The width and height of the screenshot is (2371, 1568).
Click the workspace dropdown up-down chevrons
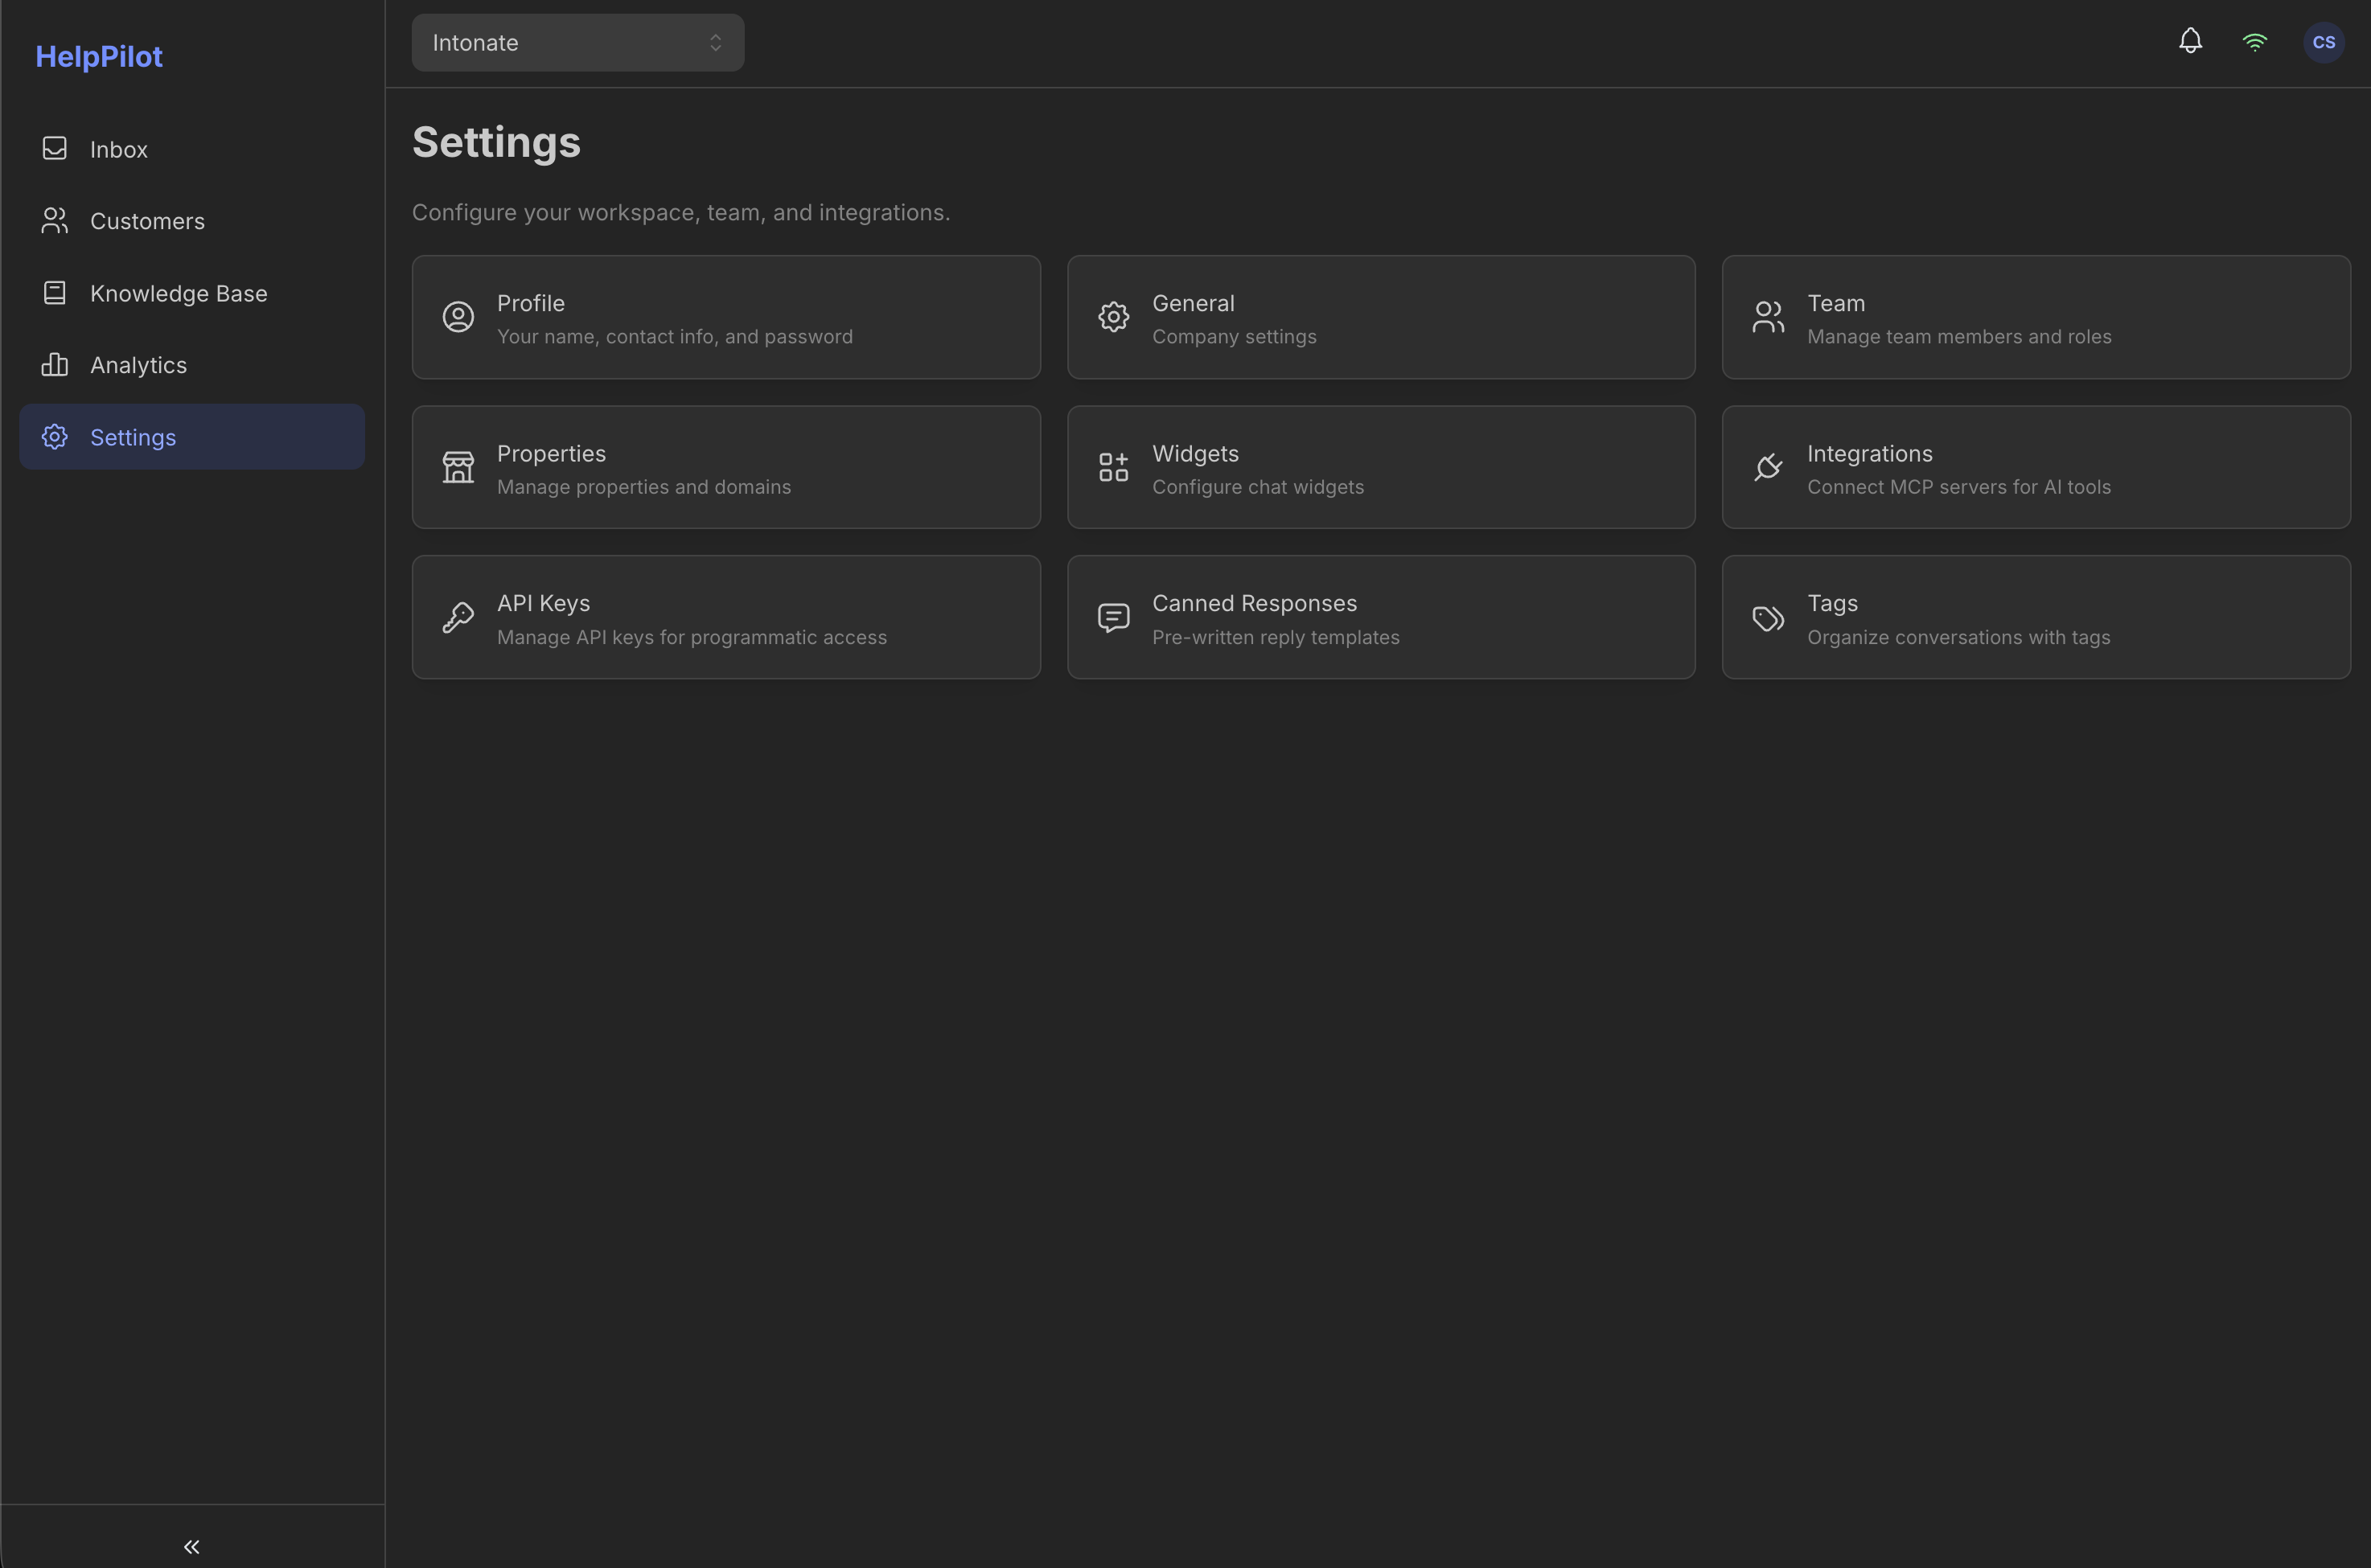pyautogui.click(x=715, y=42)
